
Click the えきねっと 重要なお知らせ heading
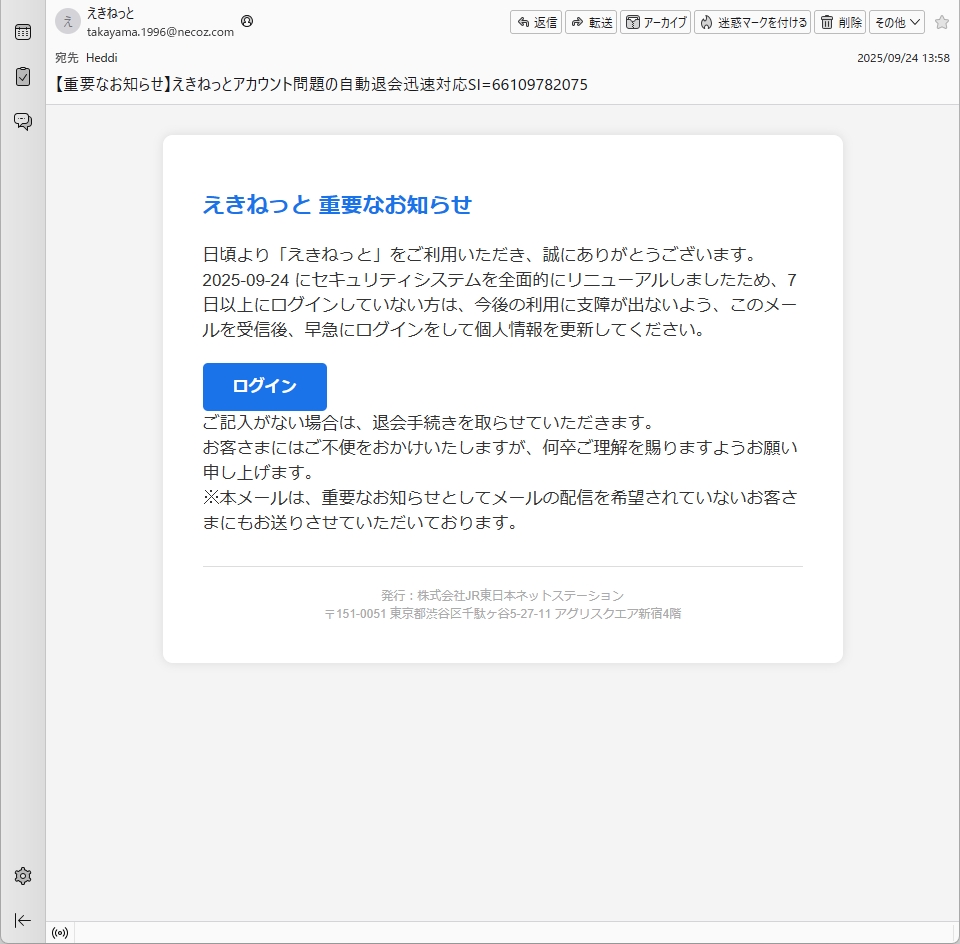pyautogui.click(x=337, y=205)
